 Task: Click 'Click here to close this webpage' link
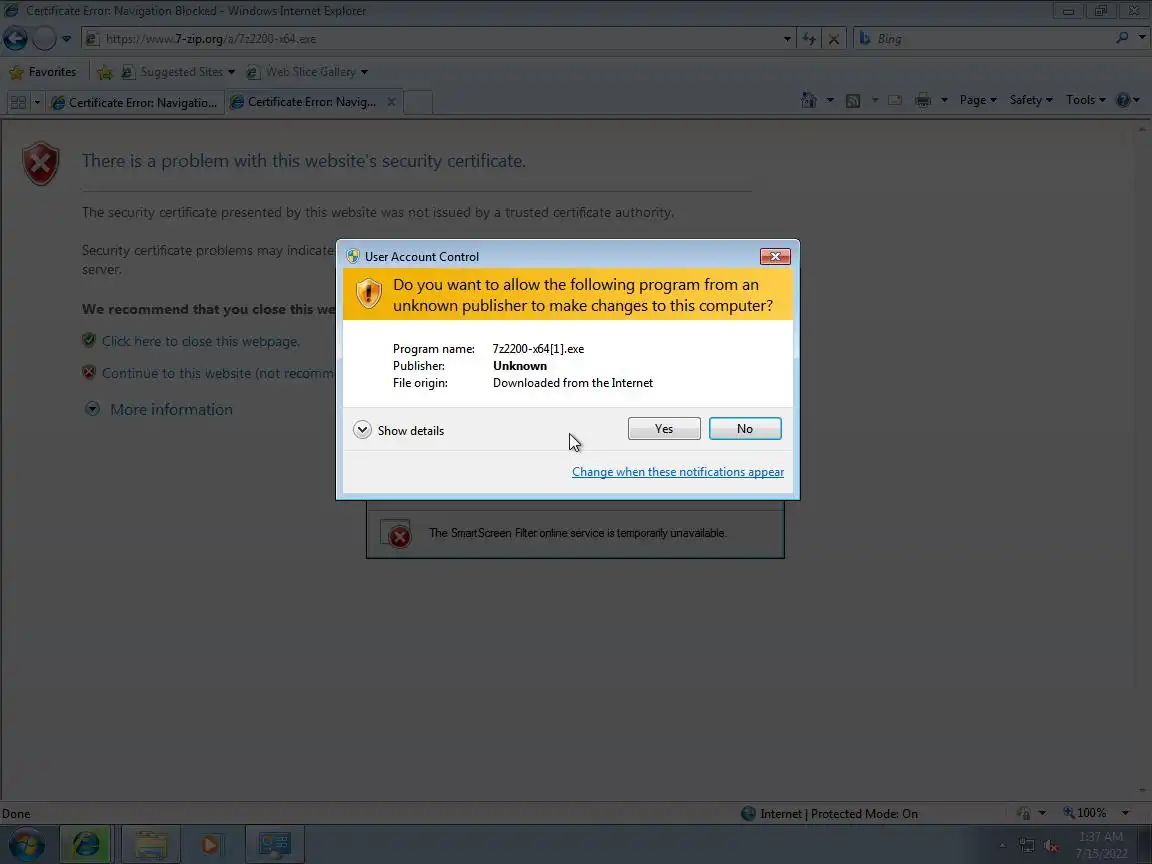pyautogui.click(x=201, y=341)
